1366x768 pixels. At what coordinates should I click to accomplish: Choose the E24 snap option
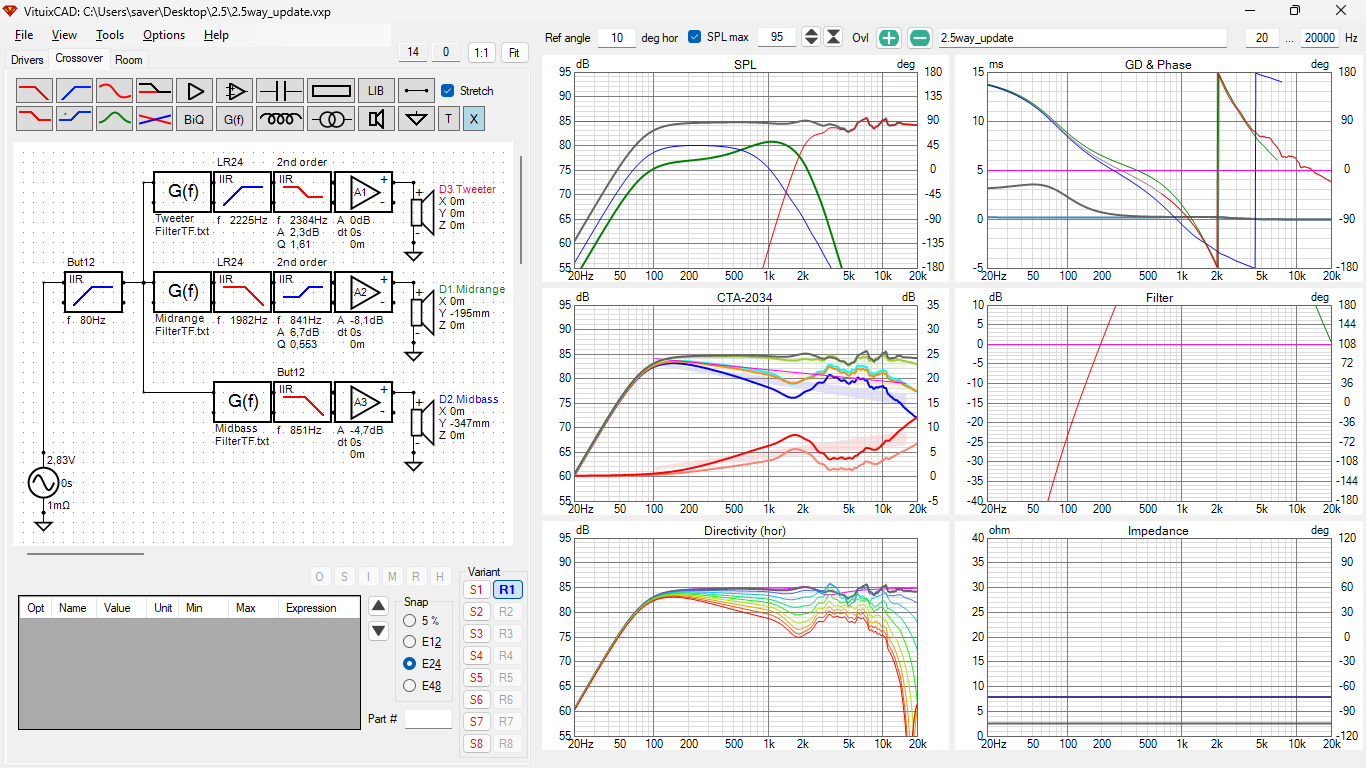[x=409, y=664]
